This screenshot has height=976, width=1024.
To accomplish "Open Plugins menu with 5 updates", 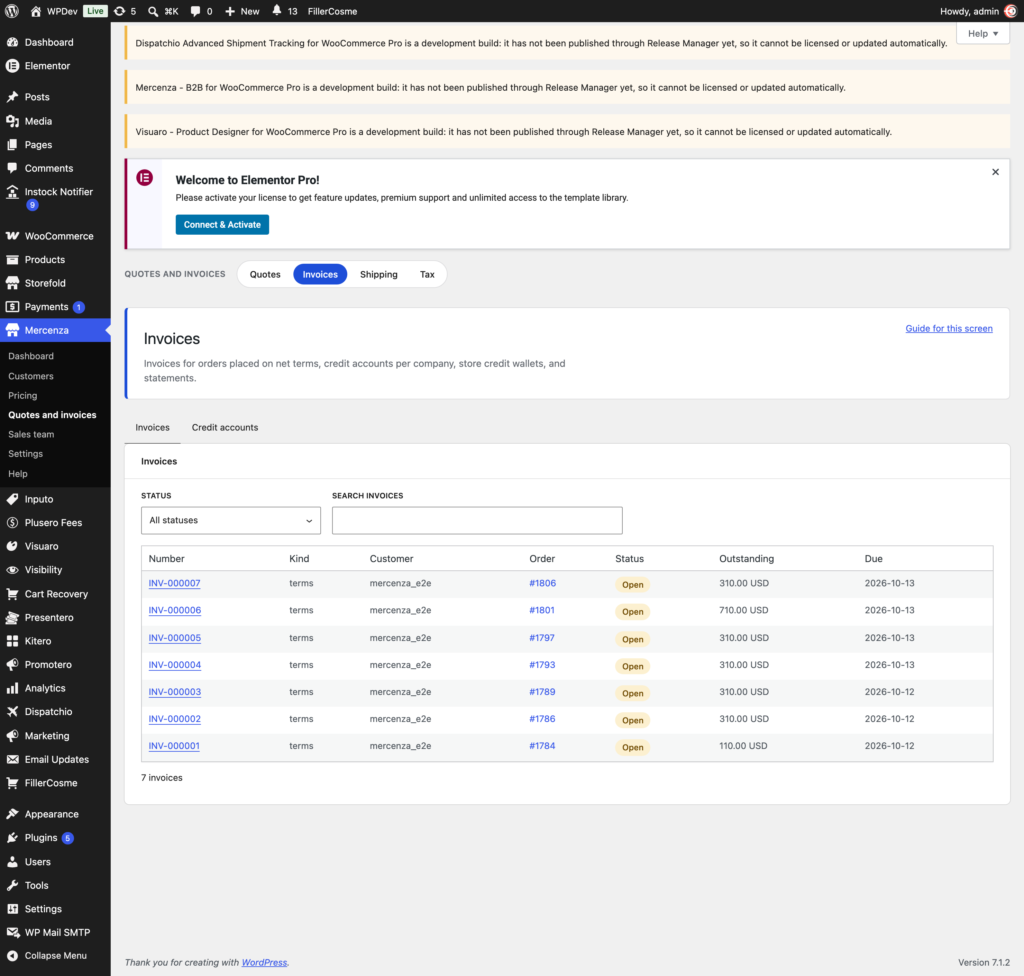I will 56,838.
